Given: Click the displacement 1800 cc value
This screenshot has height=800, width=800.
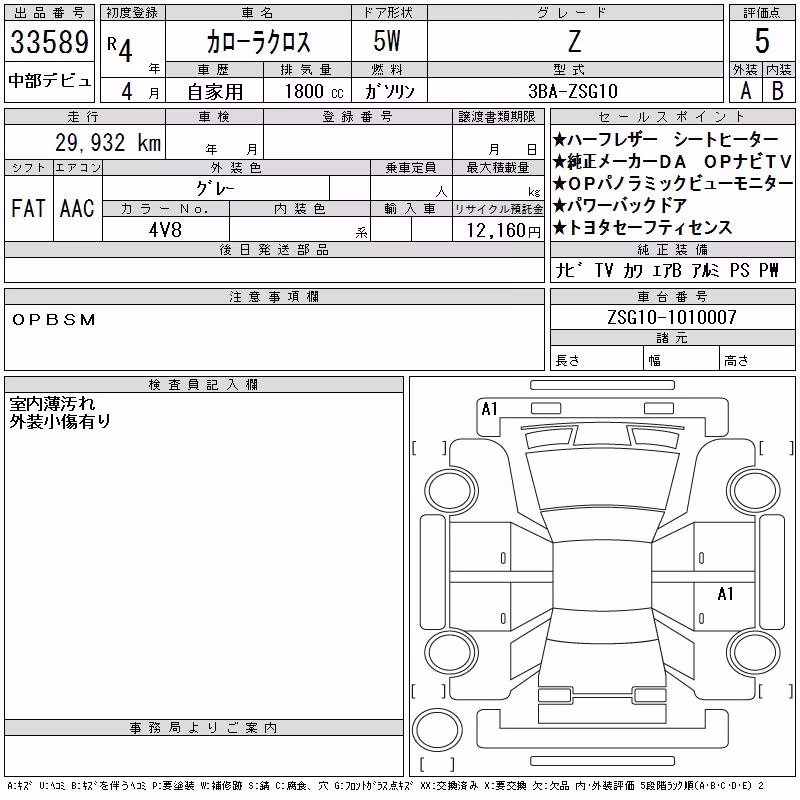Looking at the screenshot, I should pos(314,92).
